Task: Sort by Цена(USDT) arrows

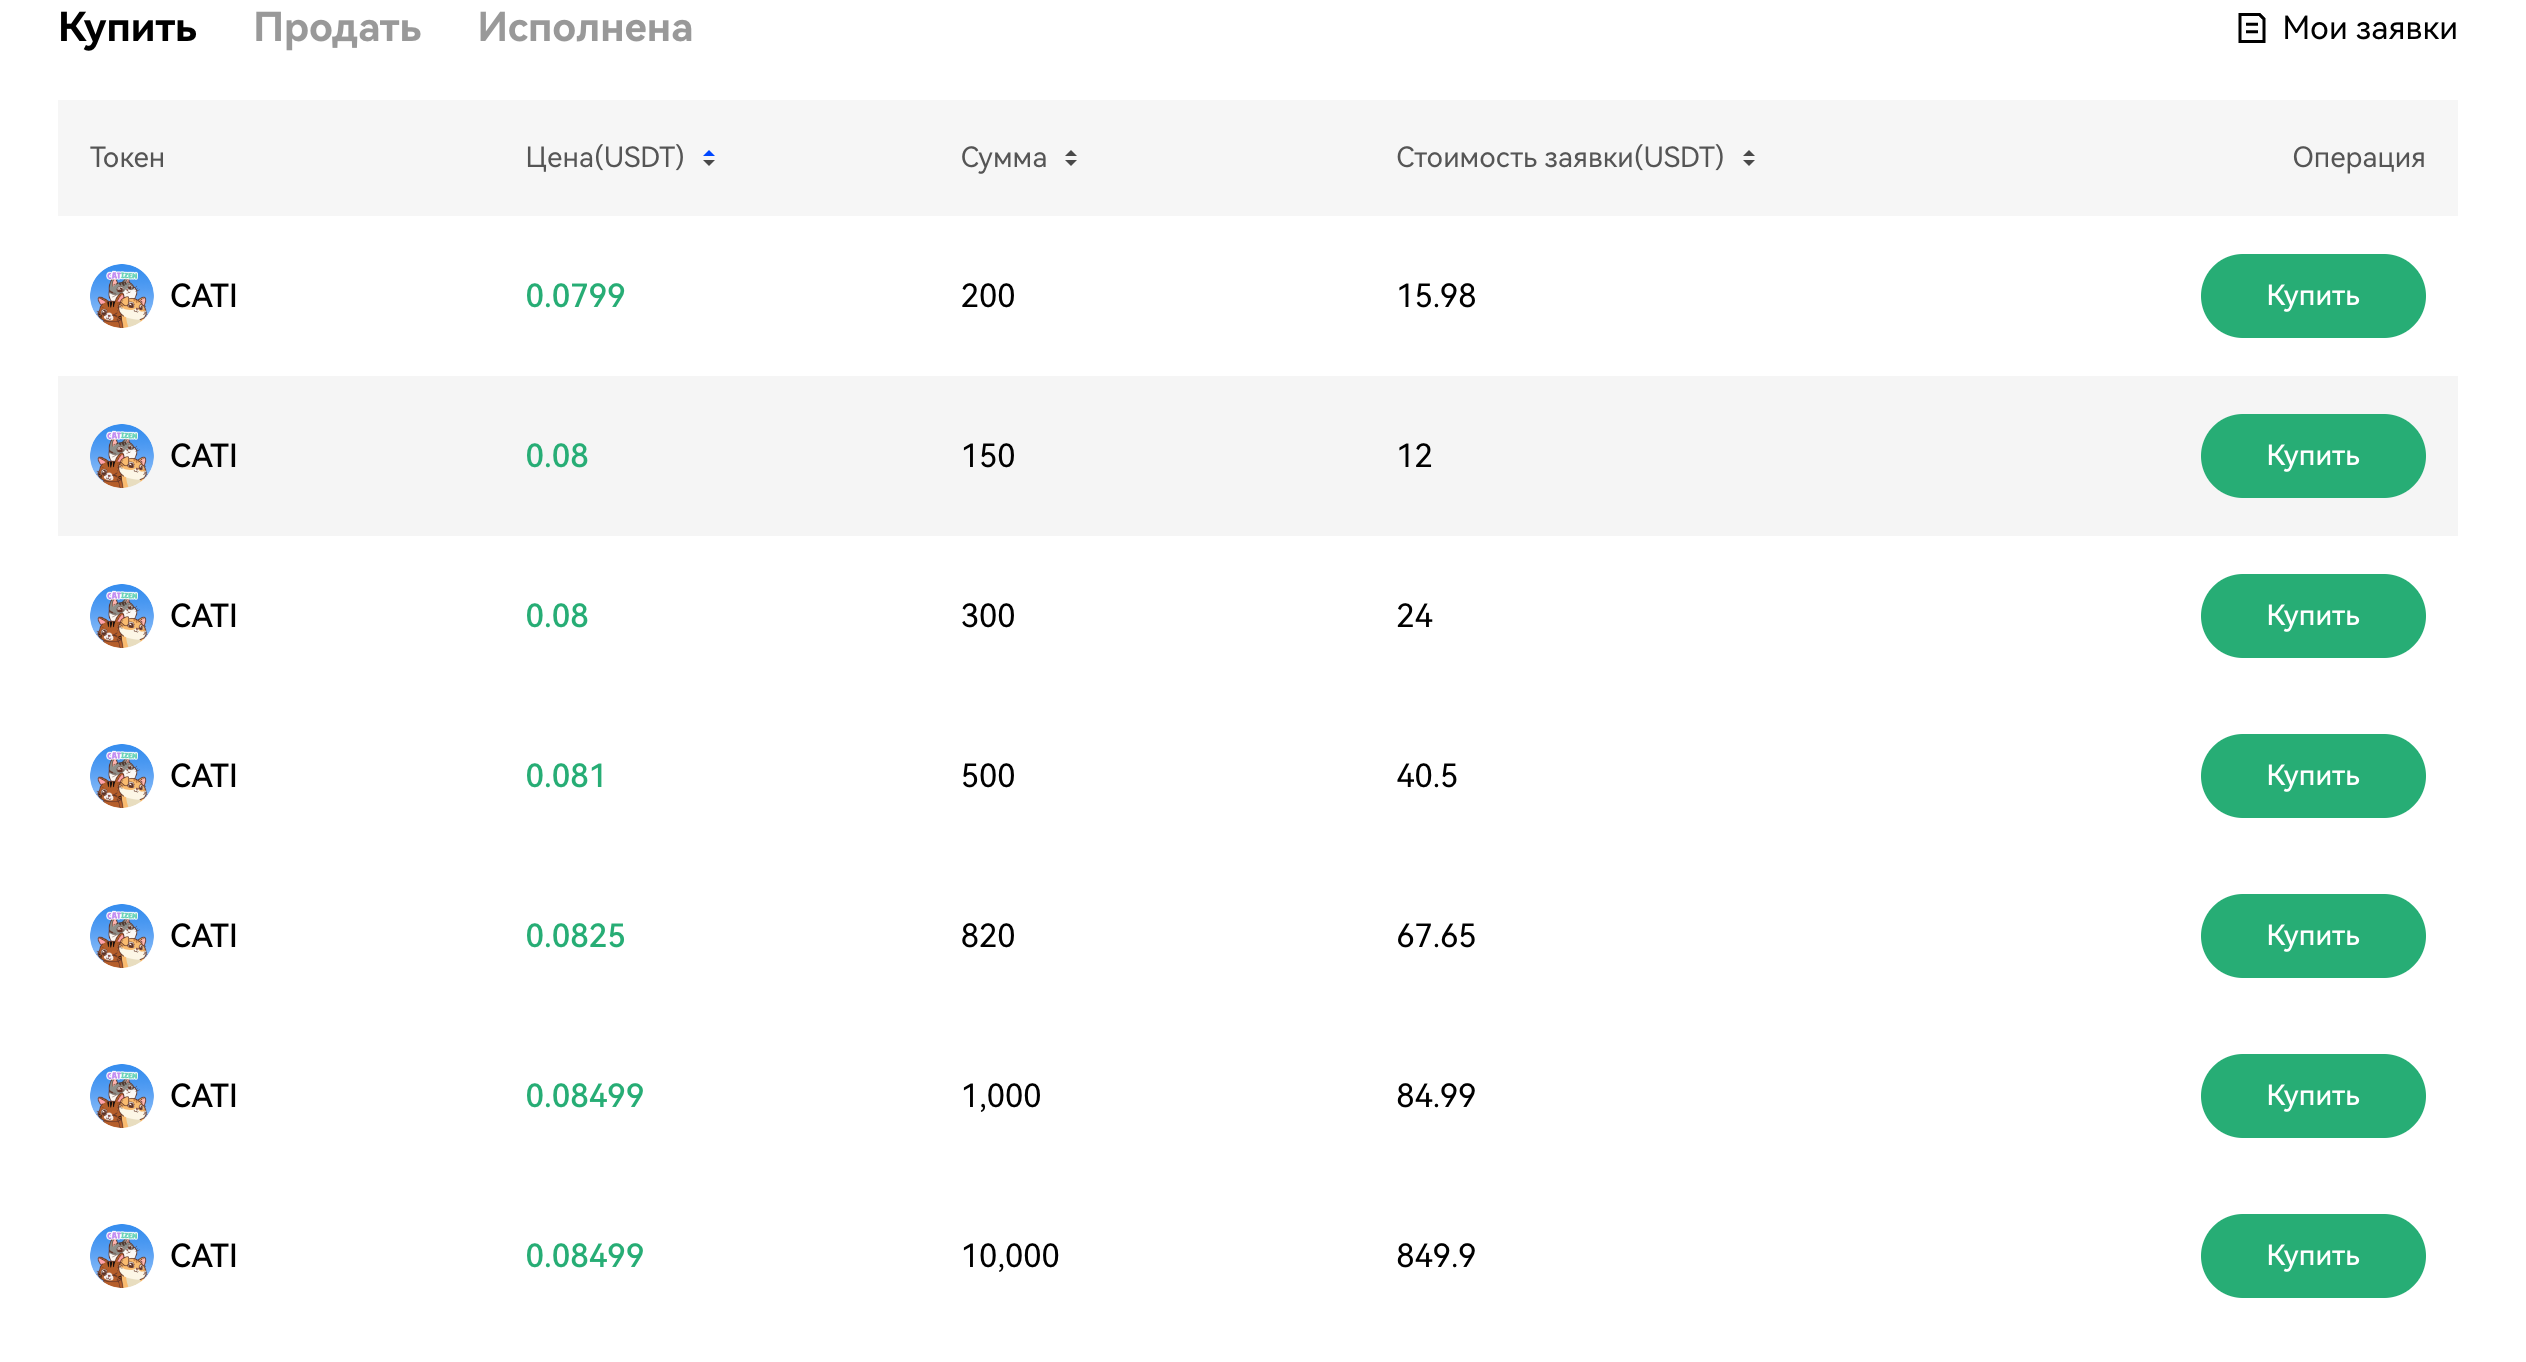Action: pyautogui.click(x=709, y=158)
